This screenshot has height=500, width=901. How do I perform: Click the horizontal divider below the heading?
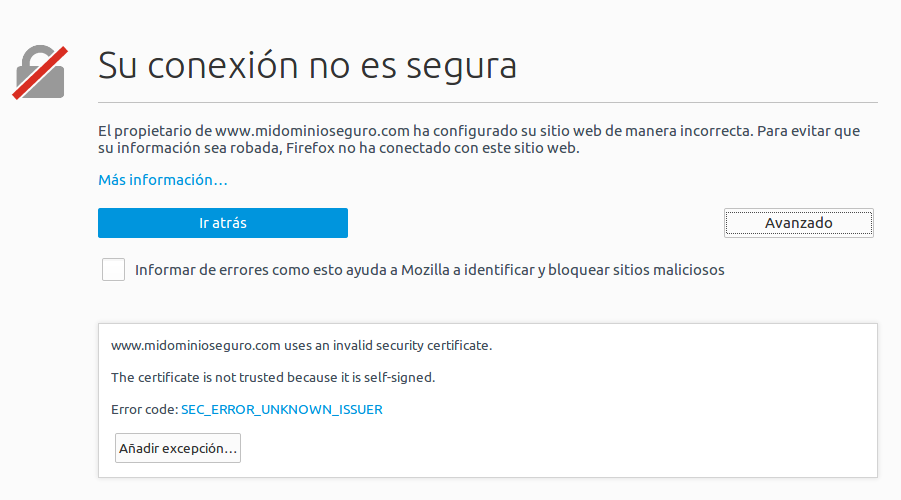click(x=488, y=102)
